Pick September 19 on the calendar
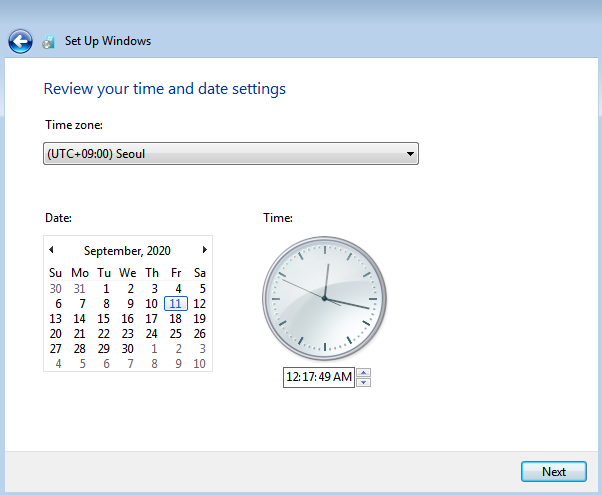Image resolution: width=602 pixels, height=495 pixels. (x=199, y=319)
